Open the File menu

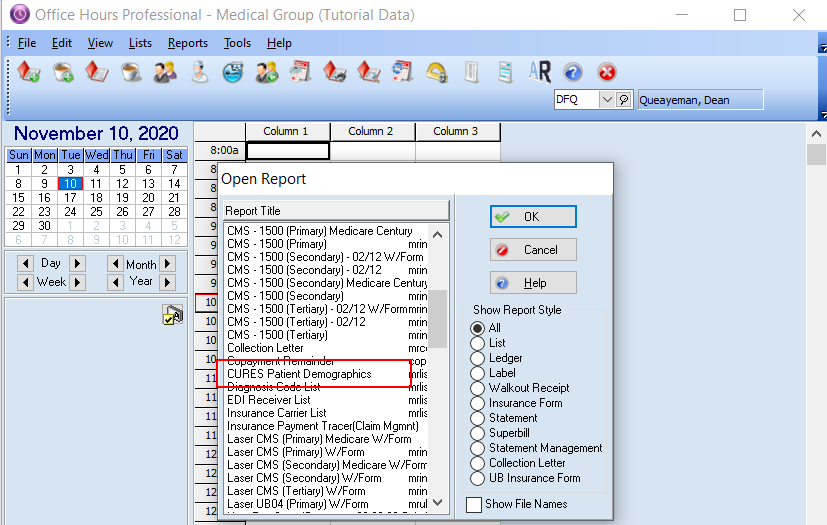click(27, 43)
